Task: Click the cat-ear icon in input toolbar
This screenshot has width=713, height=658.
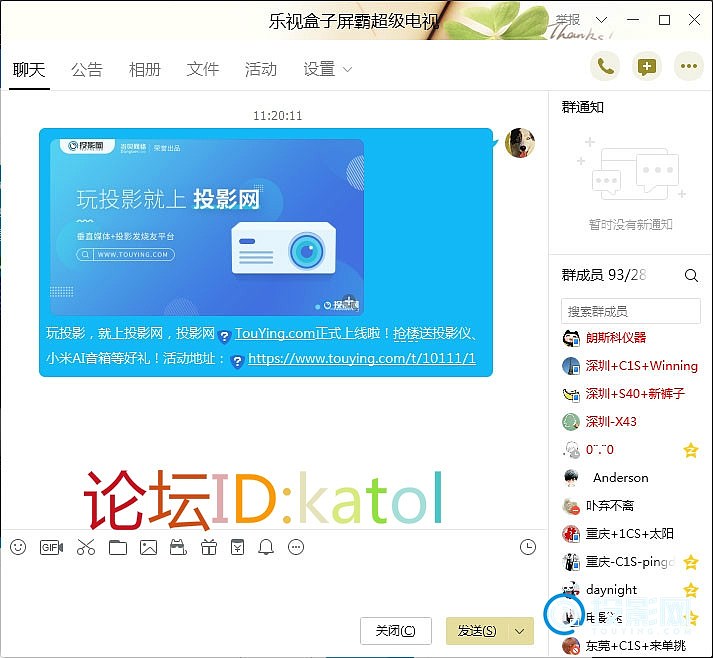Action: pyautogui.click(x=178, y=547)
